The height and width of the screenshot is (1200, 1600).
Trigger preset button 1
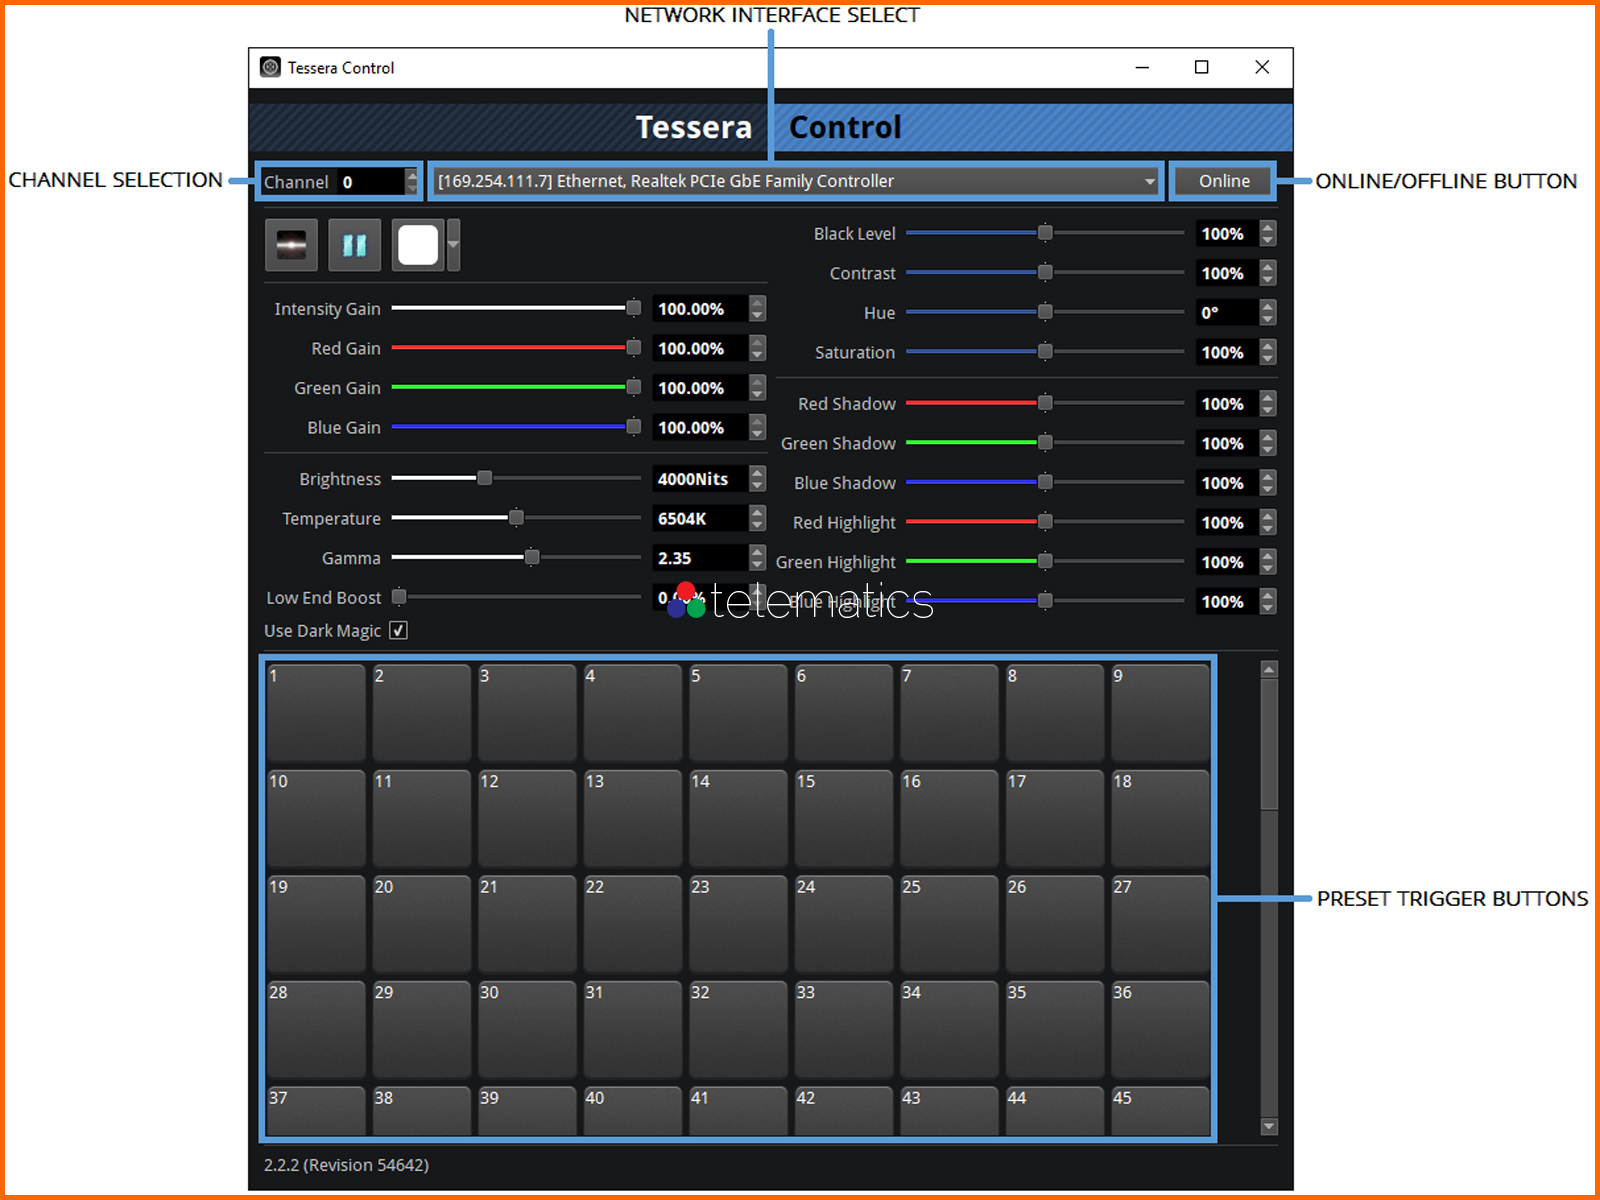[x=315, y=712]
